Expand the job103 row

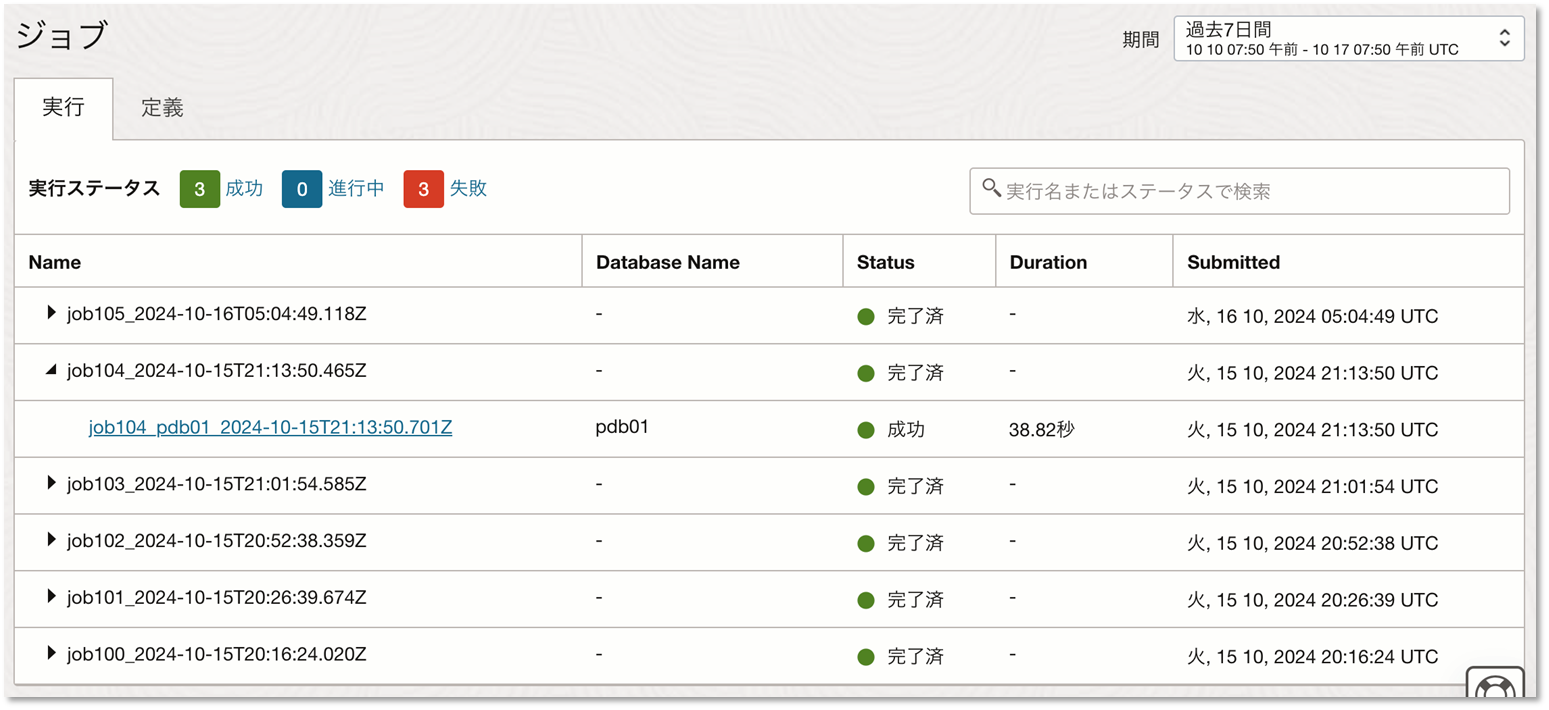tap(52, 484)
